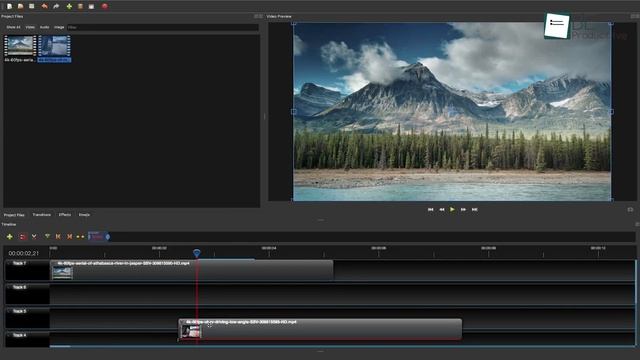Rewind the video preview
Viewport: 640px width, 360px height.
(442, 209)
